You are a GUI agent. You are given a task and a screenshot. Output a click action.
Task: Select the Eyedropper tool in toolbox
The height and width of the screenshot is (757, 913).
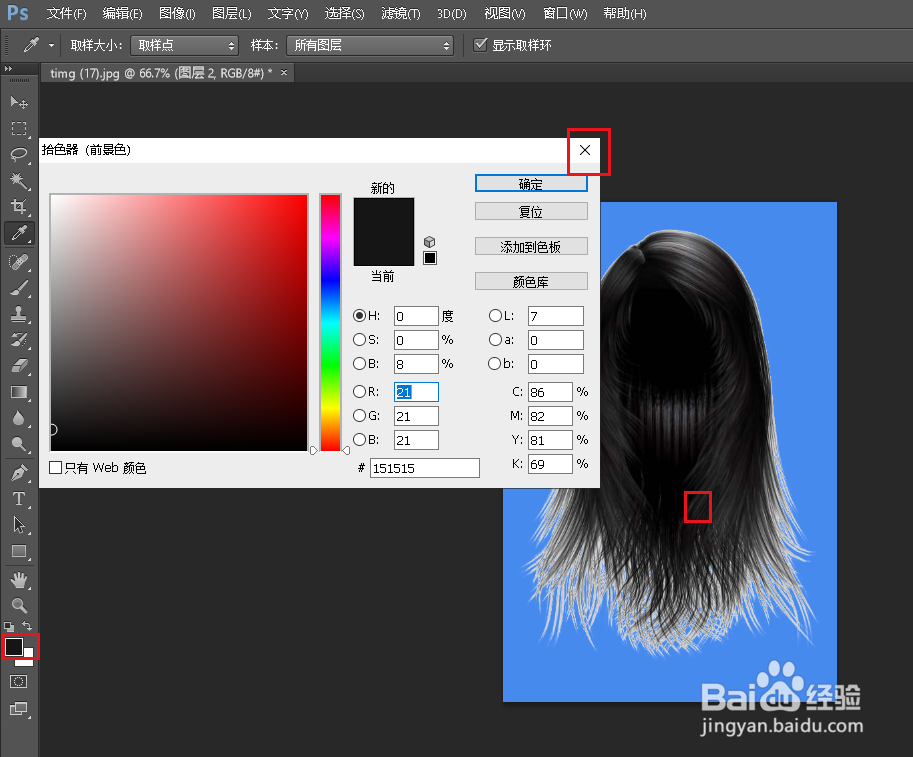point(19,233)
